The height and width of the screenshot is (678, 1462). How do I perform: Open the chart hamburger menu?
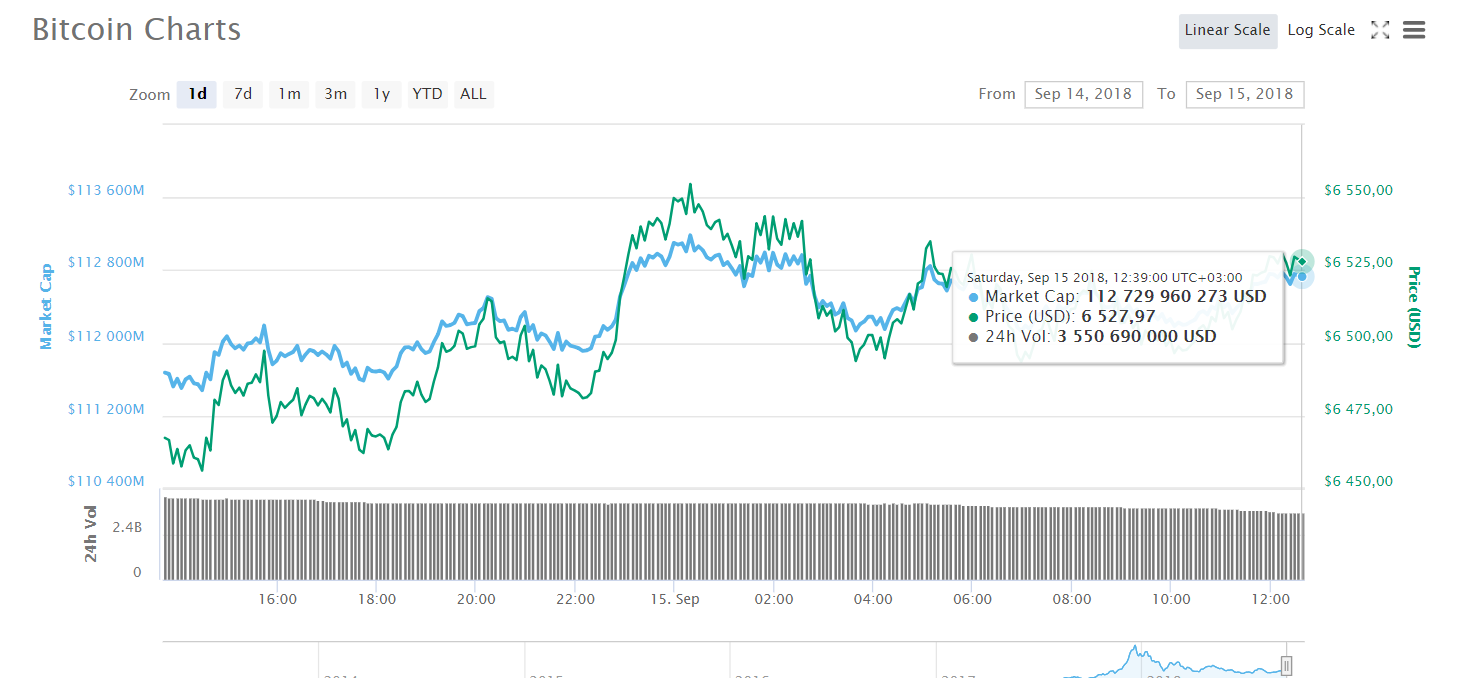coord(1413,30)
